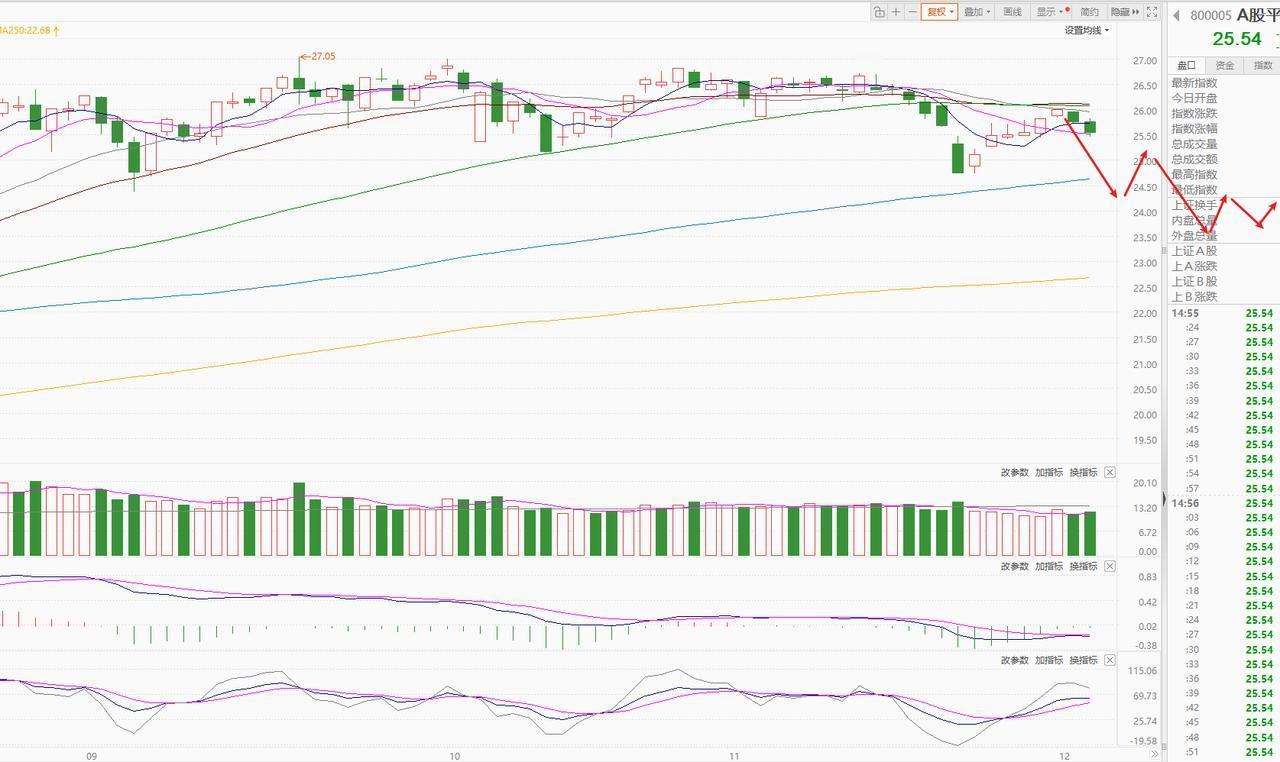The height and width of the screenshot is (762, 1280).
Task: Click the current price 25.54 header
Action: pos(1237,39)
